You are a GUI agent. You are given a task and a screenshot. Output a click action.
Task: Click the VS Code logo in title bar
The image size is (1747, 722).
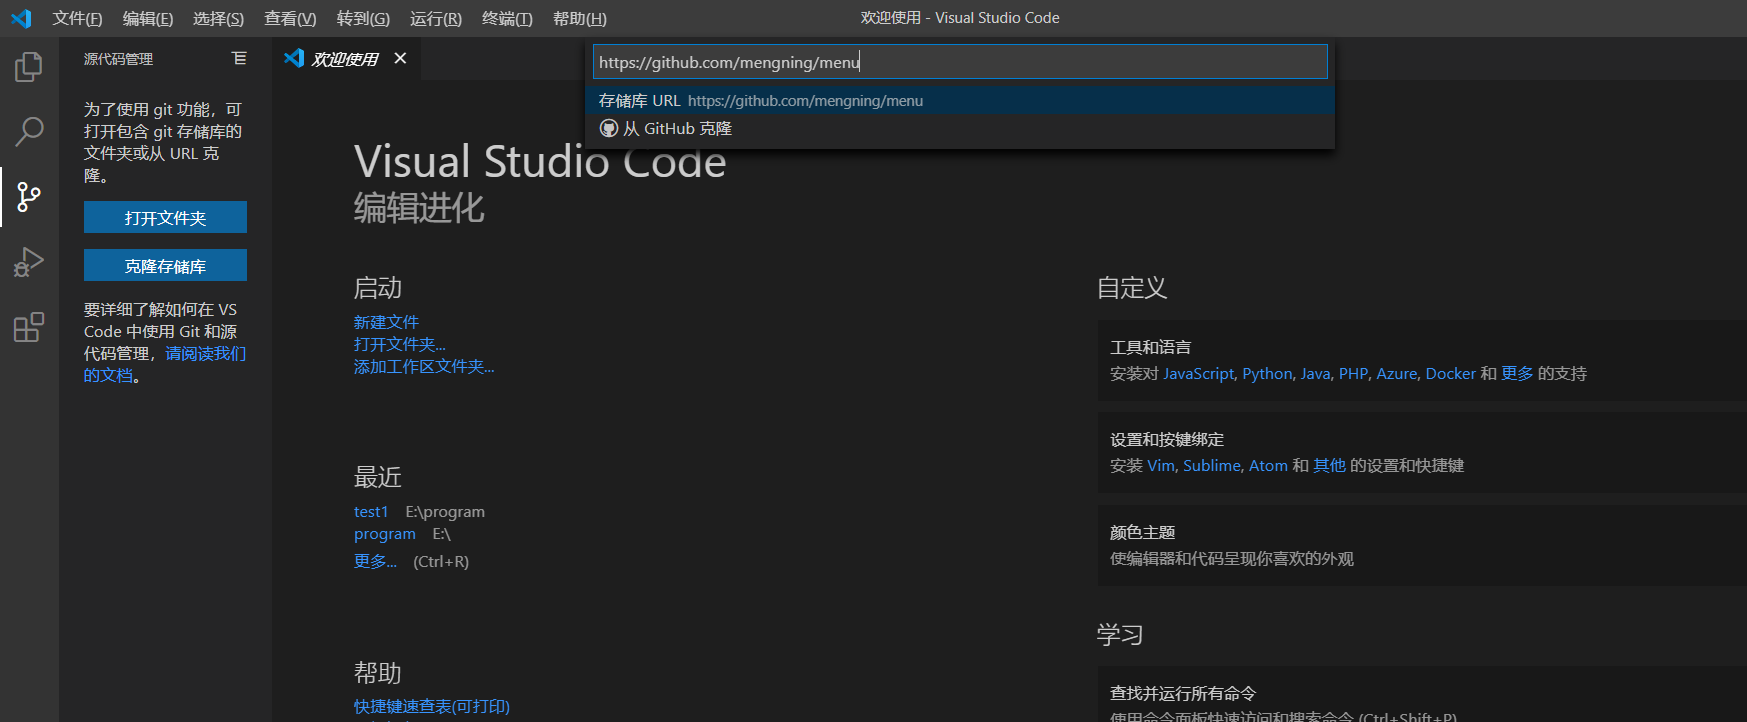pyautogui.click(x=21, y=18)
